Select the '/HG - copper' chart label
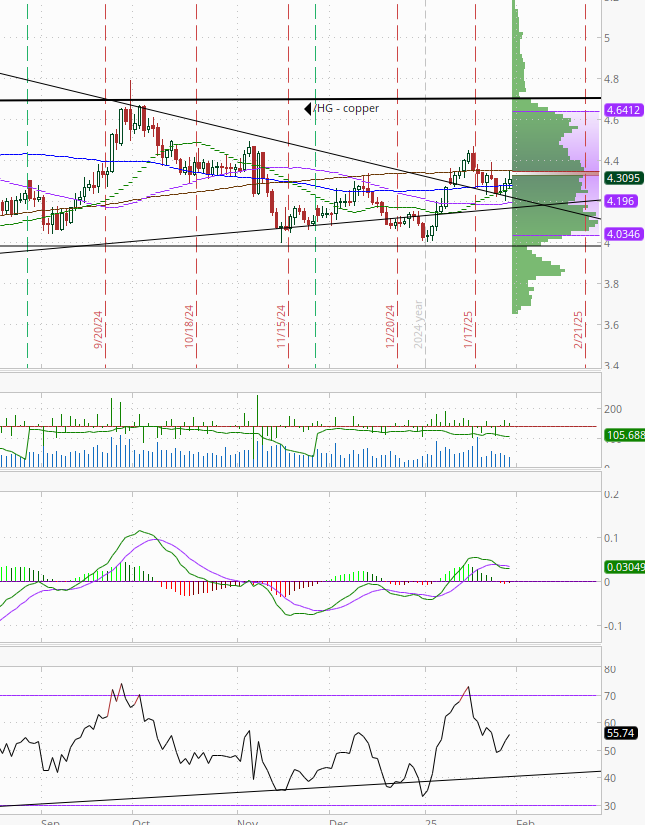 tap(346, 108)
